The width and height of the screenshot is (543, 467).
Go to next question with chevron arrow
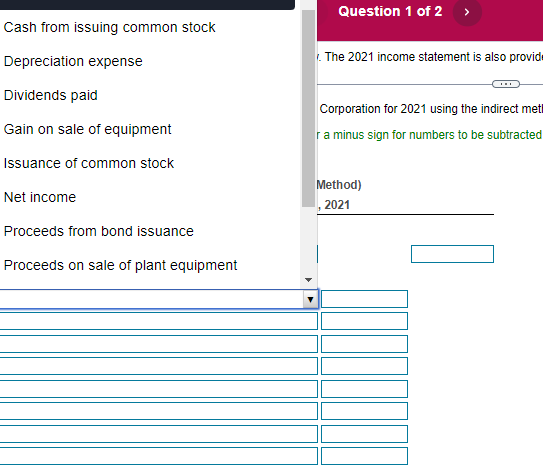[x=467, y=12]
